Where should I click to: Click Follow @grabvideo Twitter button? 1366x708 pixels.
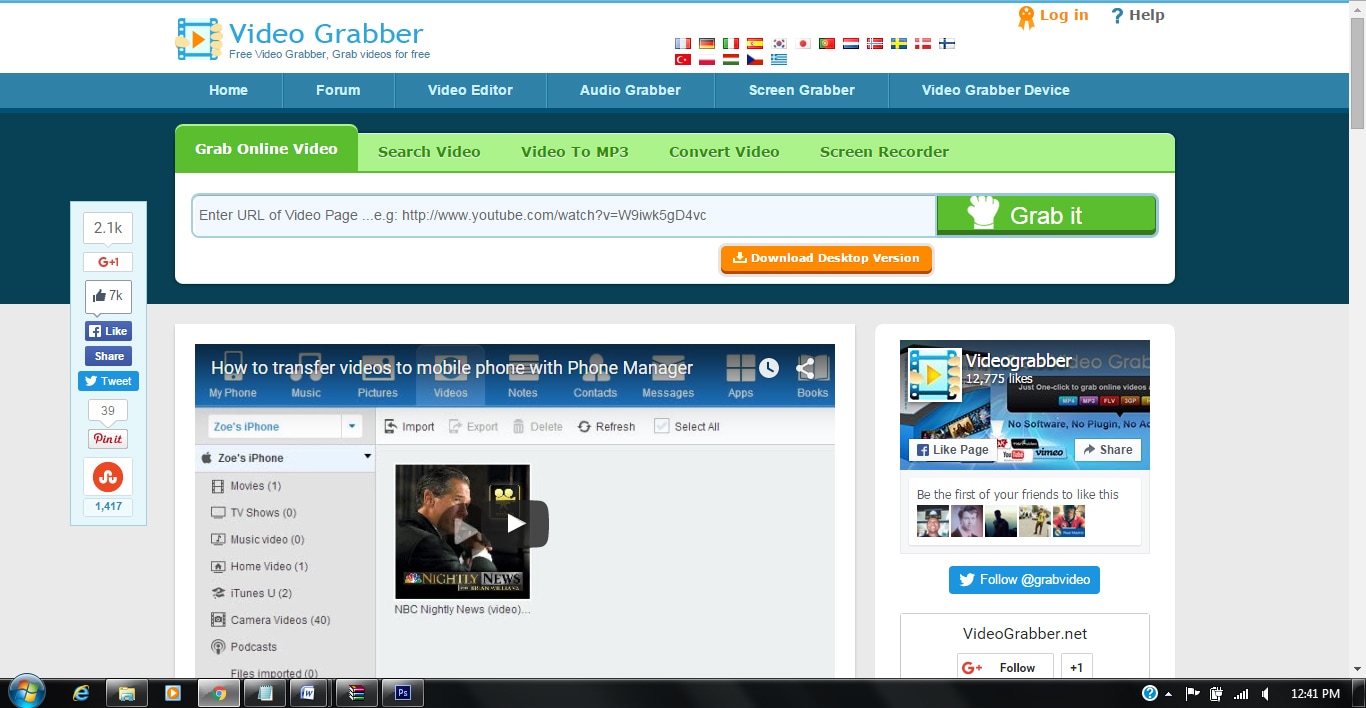[x=1024, y=579]
